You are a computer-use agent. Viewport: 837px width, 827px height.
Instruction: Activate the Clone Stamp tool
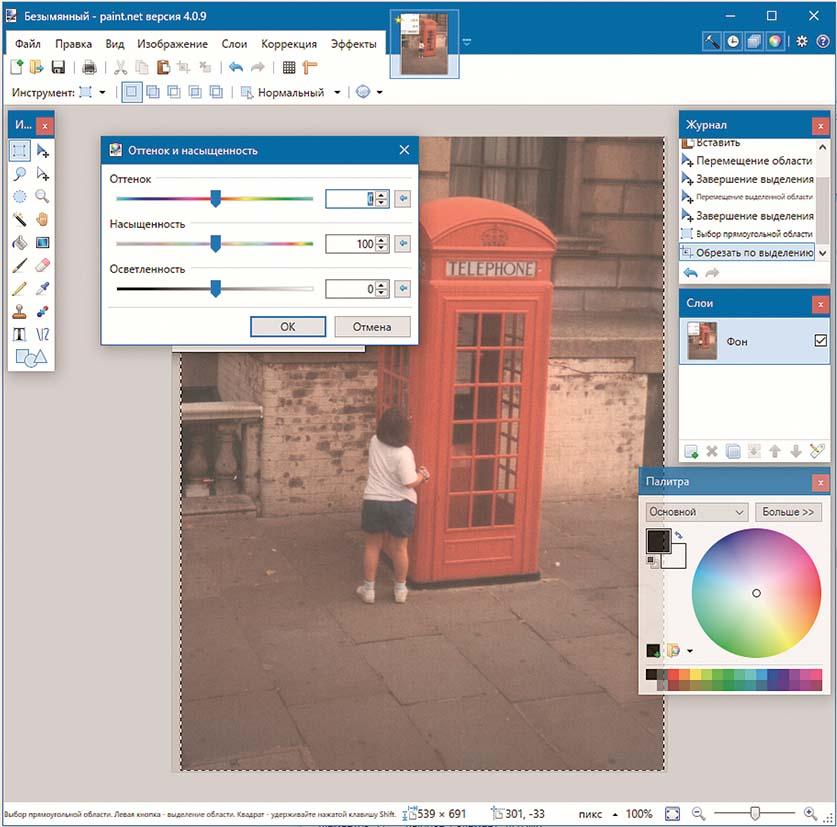[x=19, y=311]
